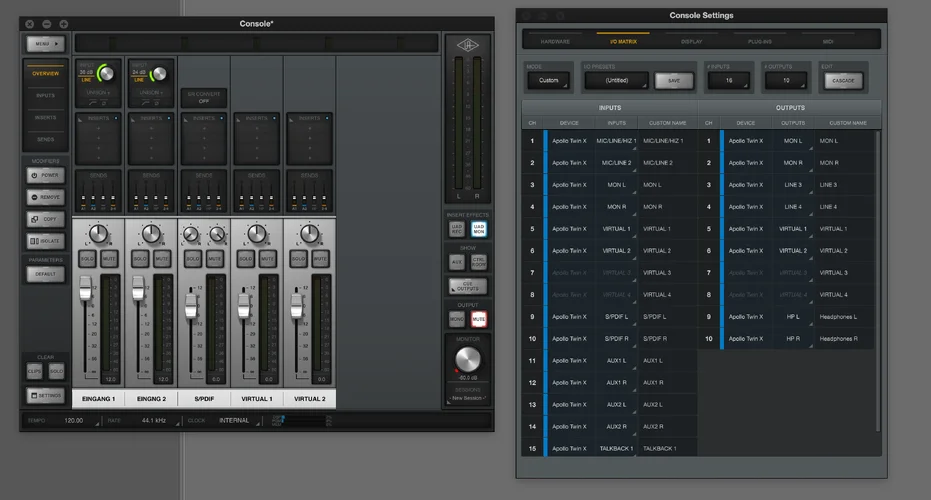Toggle the monitor output MONO button
This screenshot has height=500, width=931.
456,319
